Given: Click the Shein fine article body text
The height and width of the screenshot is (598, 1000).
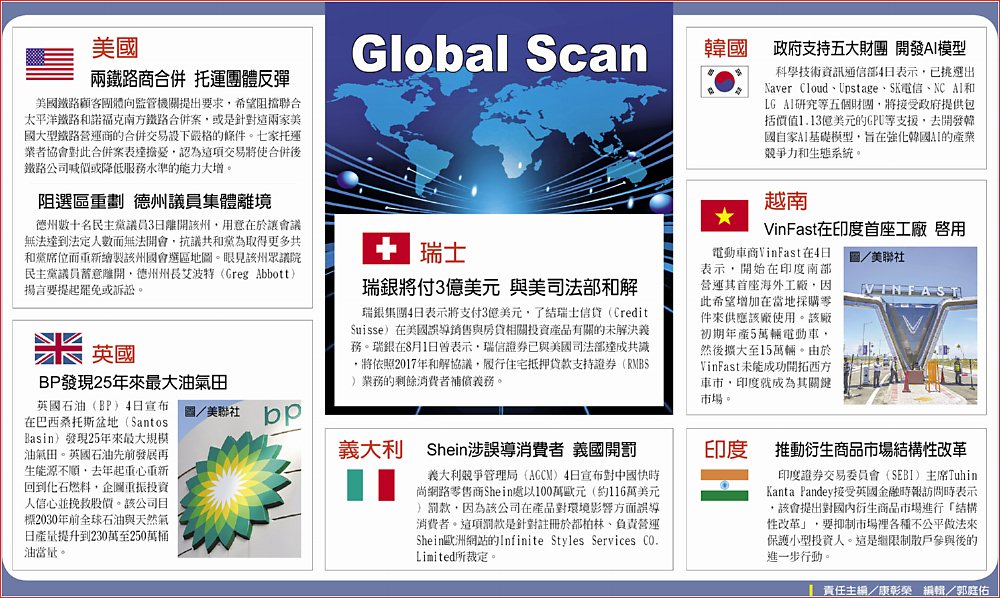Looking at the screenshot, I should (538, 516).
